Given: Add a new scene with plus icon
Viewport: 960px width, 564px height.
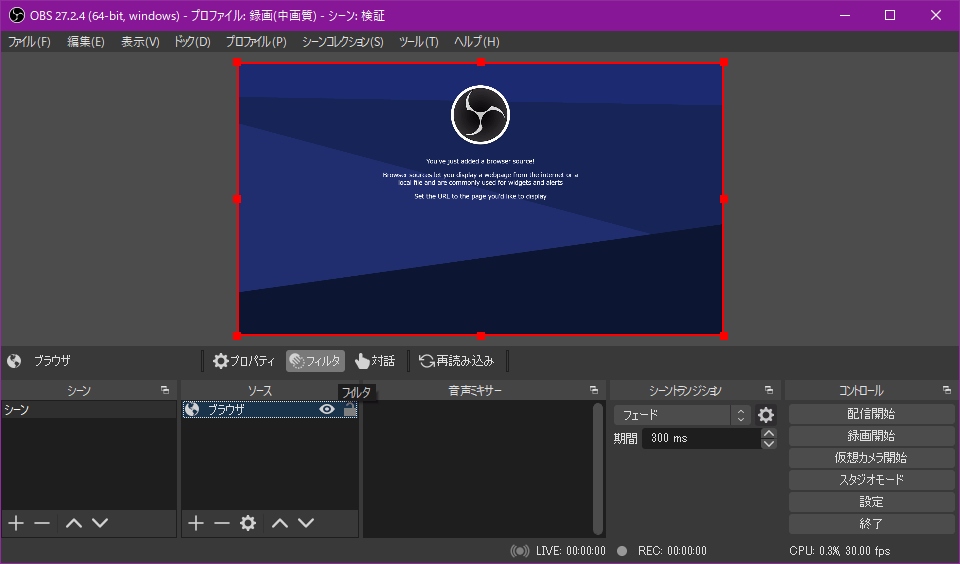Looking at the screenshot, I should click(16, 523).
